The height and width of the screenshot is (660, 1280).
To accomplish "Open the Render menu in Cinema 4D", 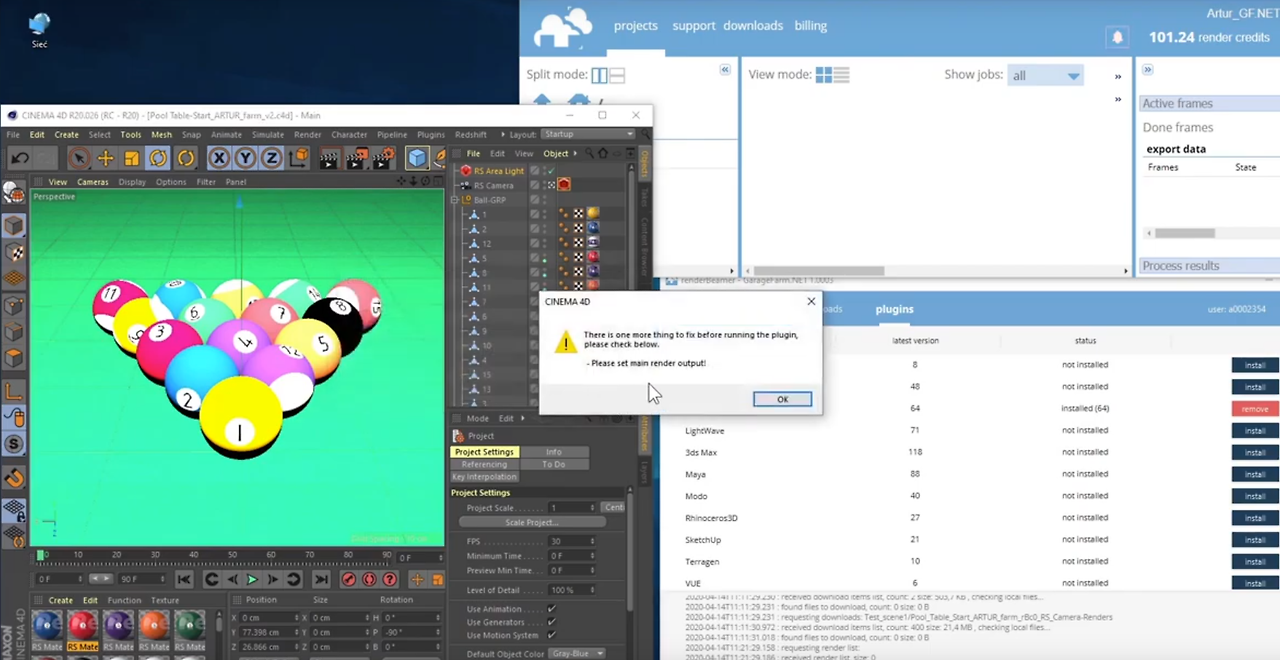I will point(307,134).
